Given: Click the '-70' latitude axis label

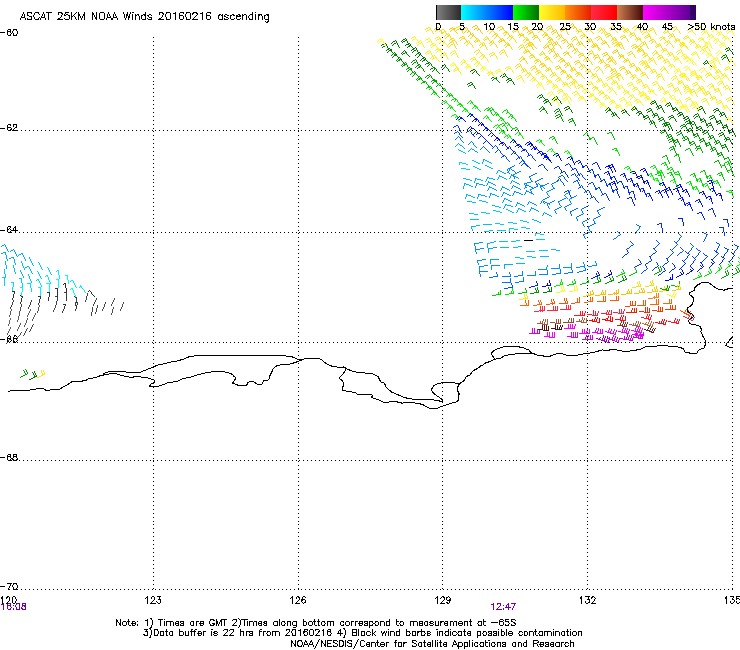Looking at the screenshot, I should [x=9, y=586].
